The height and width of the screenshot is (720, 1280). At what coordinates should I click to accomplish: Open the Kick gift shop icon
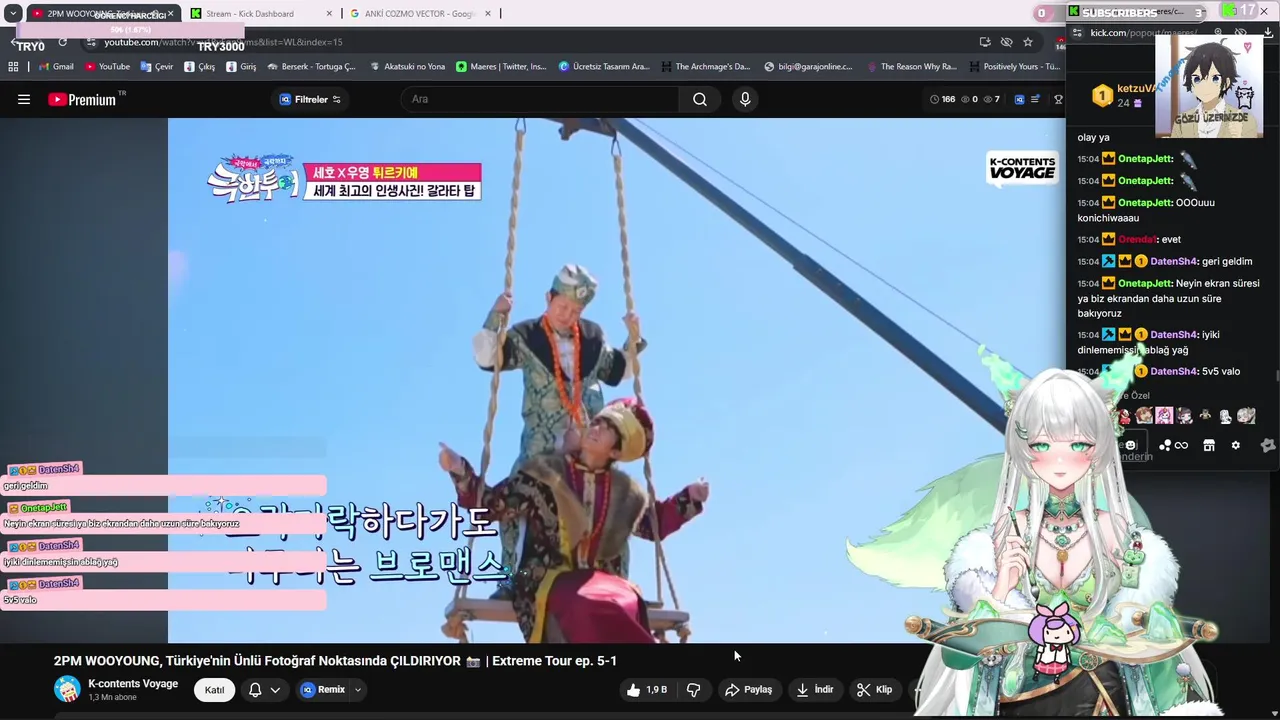point(1209,445)
